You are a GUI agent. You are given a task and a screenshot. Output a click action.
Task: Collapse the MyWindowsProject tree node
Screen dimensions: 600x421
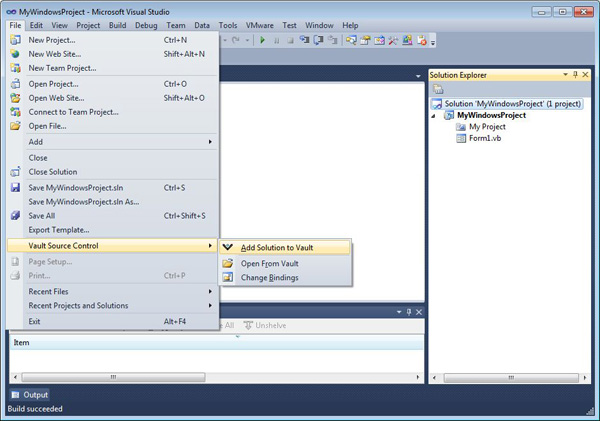tap(435, 115)
